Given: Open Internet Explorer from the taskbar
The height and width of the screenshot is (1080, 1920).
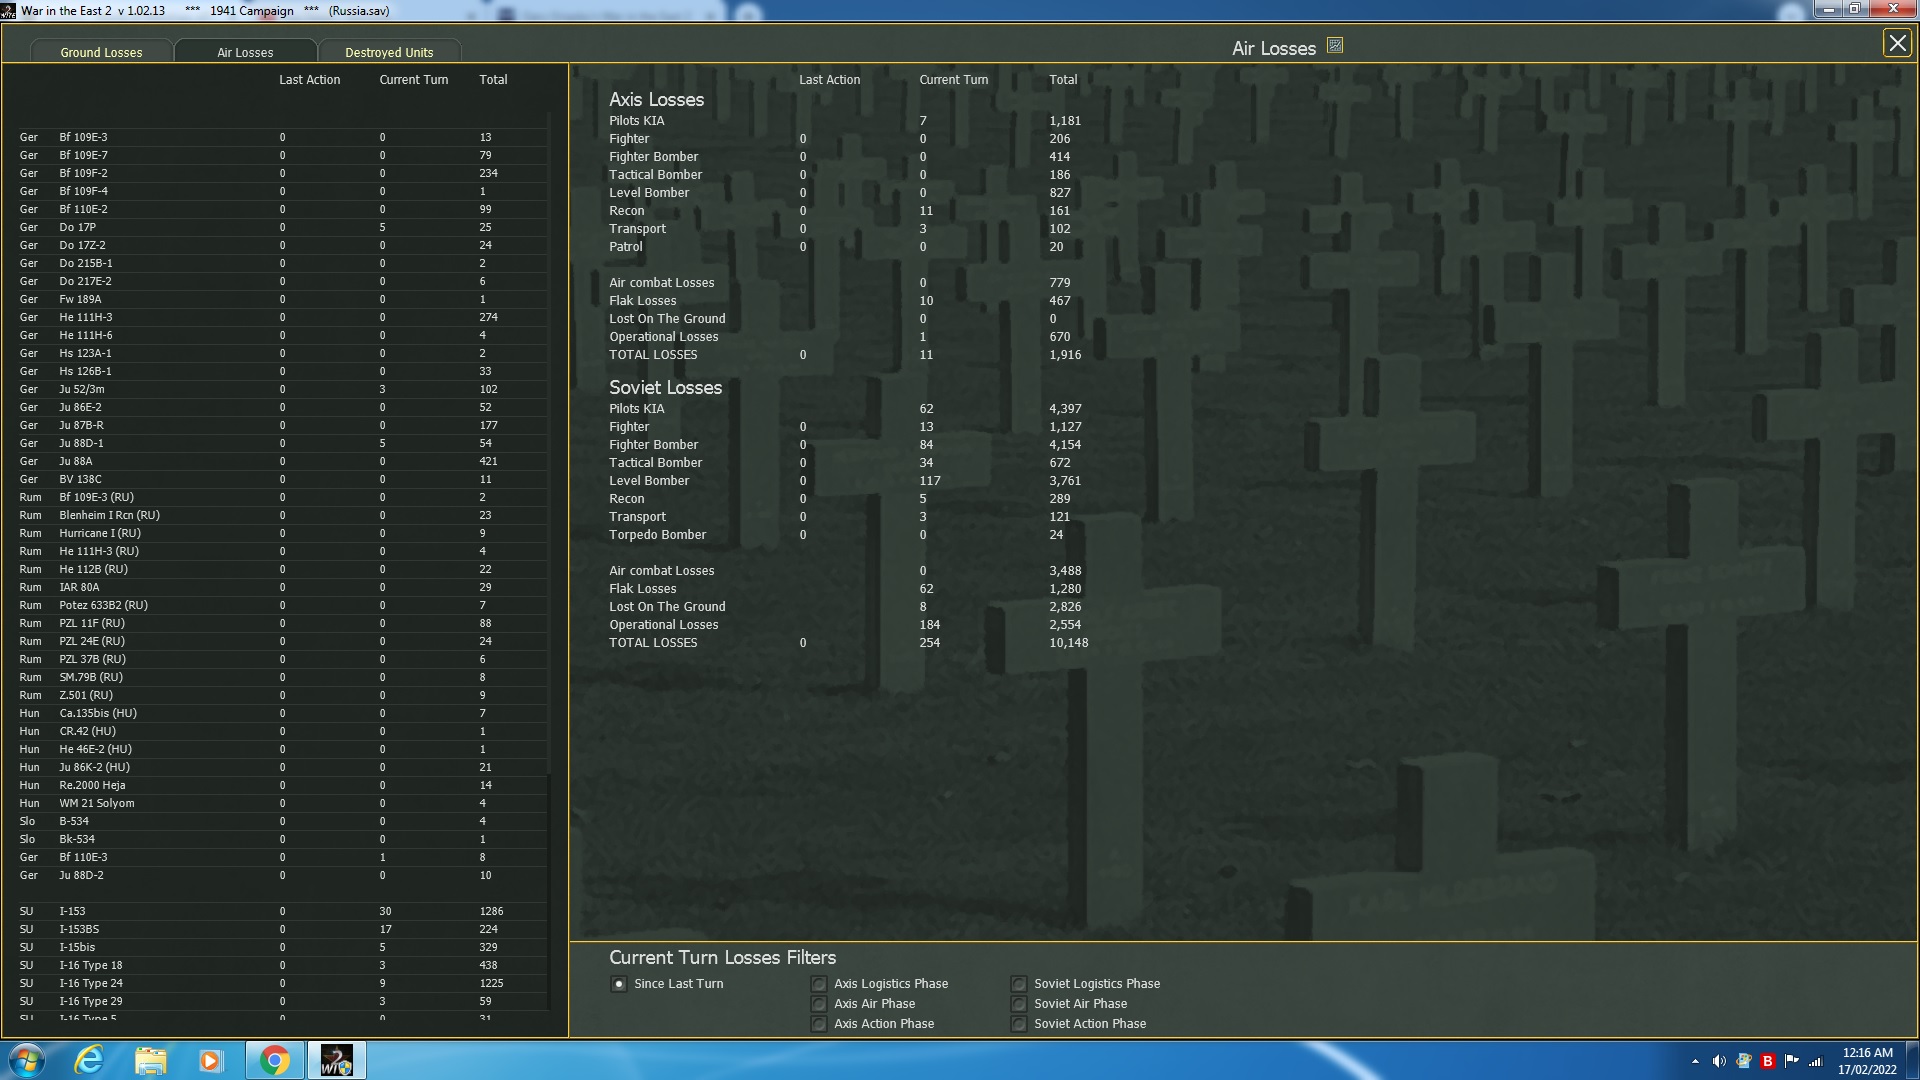Looking at the screenshot, I should (x=89, y=1060).
